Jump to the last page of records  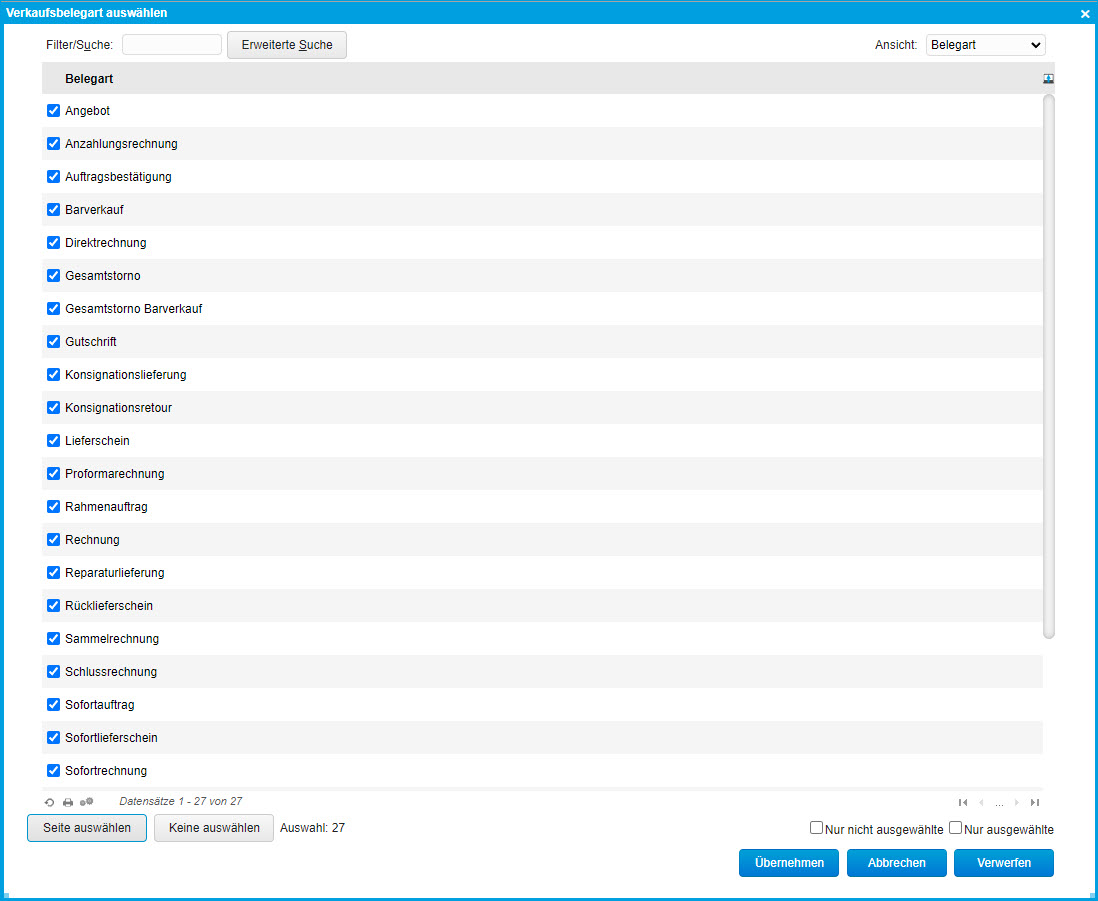[1035, 802]
